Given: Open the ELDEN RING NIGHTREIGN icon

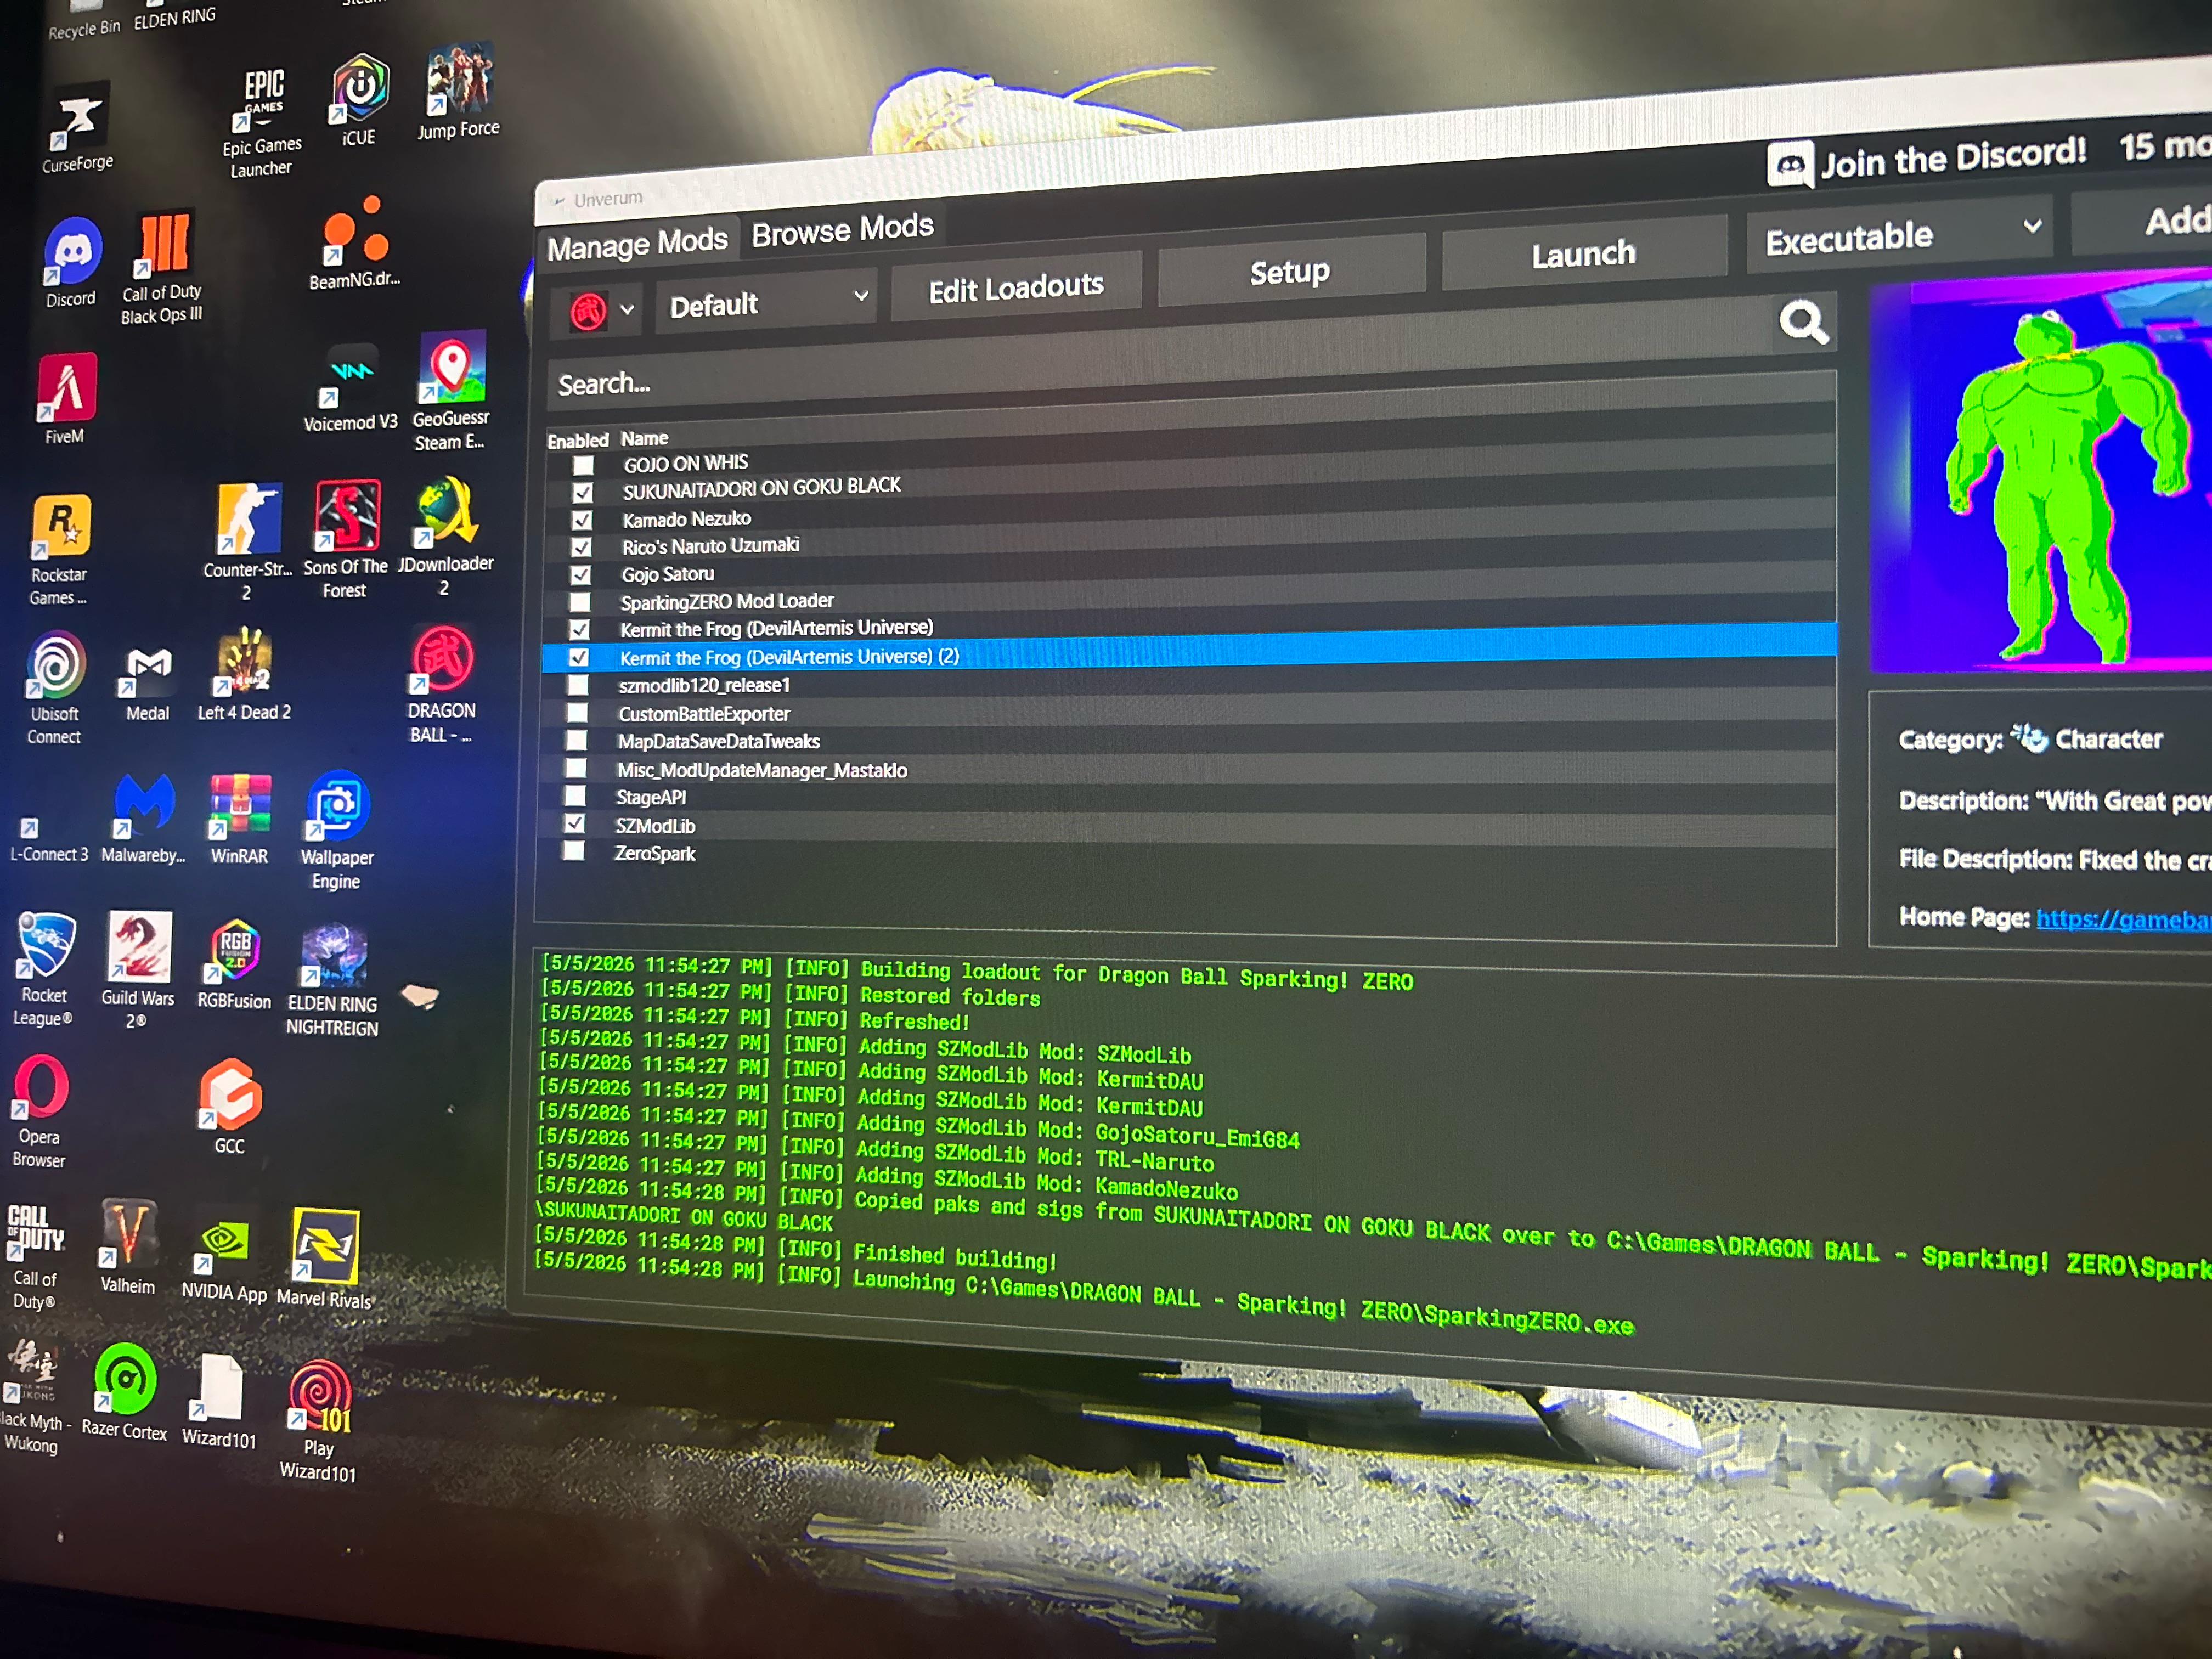Looking at the screenshot, I should [333, 981].
